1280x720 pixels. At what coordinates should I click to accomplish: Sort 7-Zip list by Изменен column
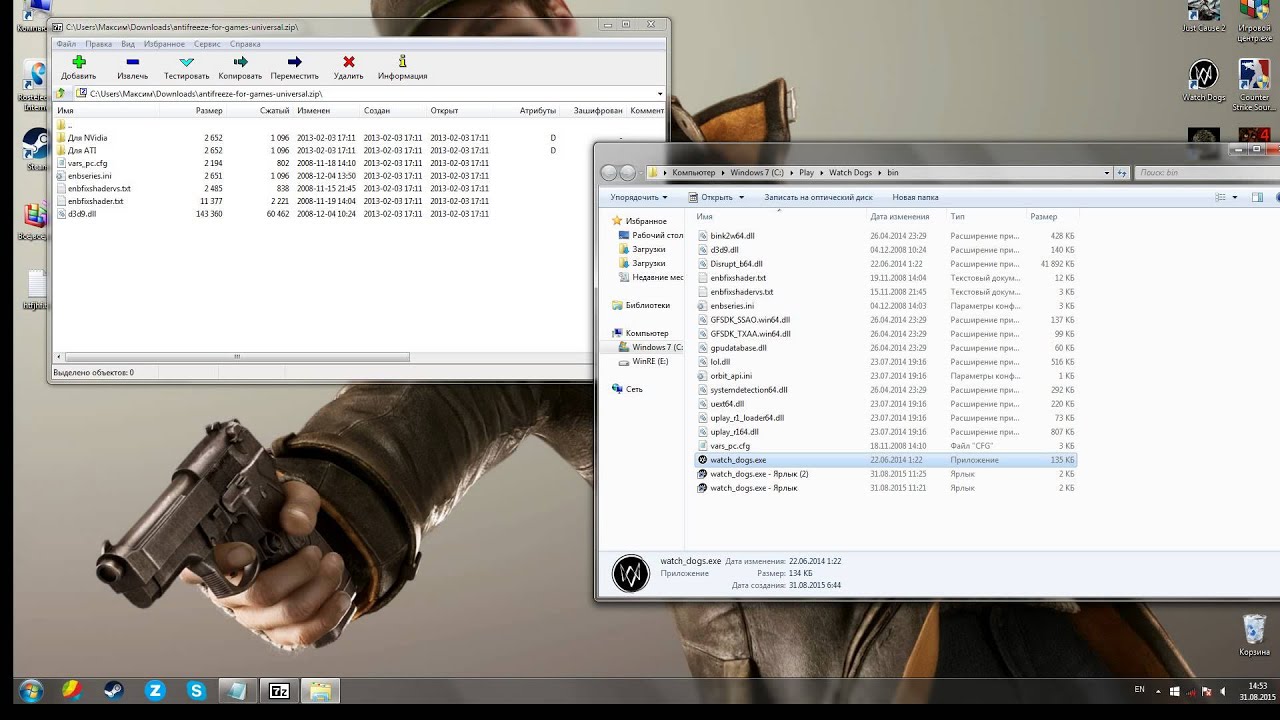[313, 111]
